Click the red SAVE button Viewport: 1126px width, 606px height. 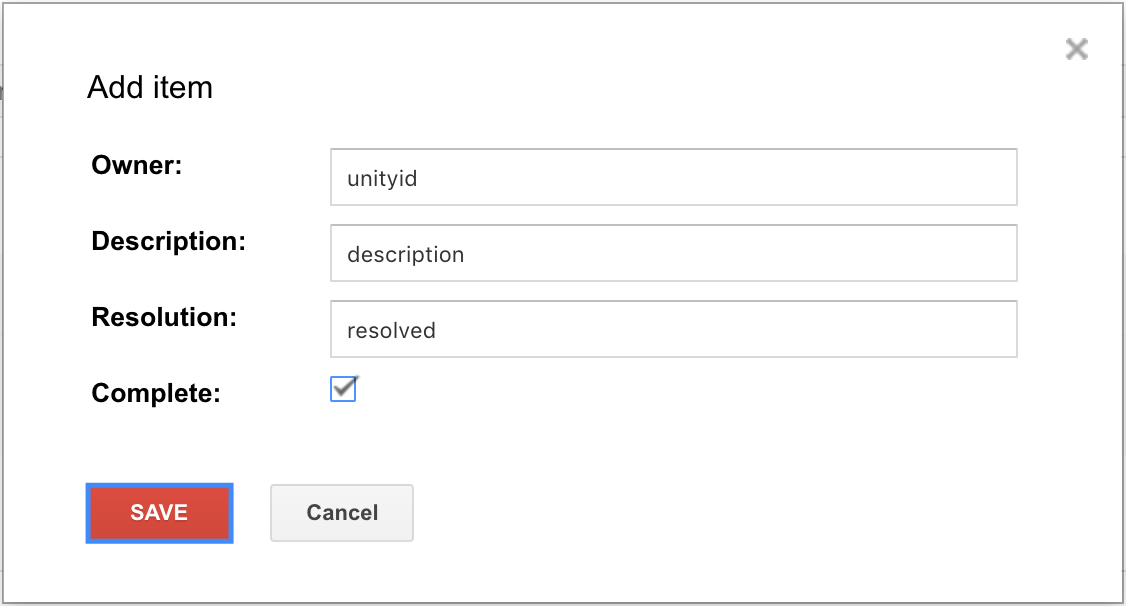[x=159, y=513]
